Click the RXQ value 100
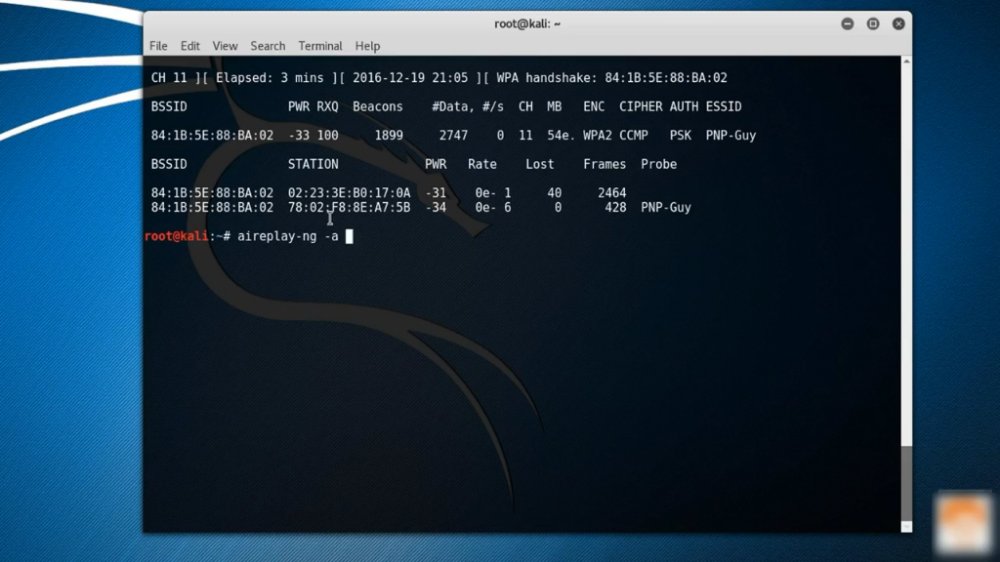Image resolution: width=1000 pixels, height=562 pixels. (x=328, y=135)
